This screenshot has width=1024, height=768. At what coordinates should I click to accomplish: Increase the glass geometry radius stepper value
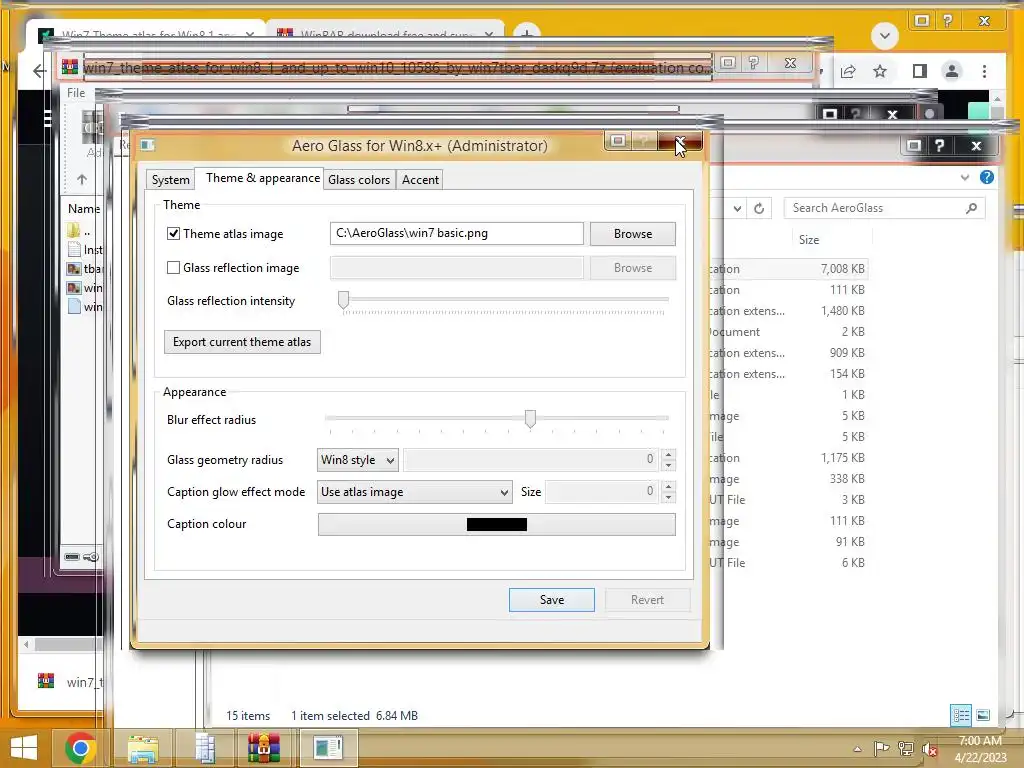tap(668, 455)
